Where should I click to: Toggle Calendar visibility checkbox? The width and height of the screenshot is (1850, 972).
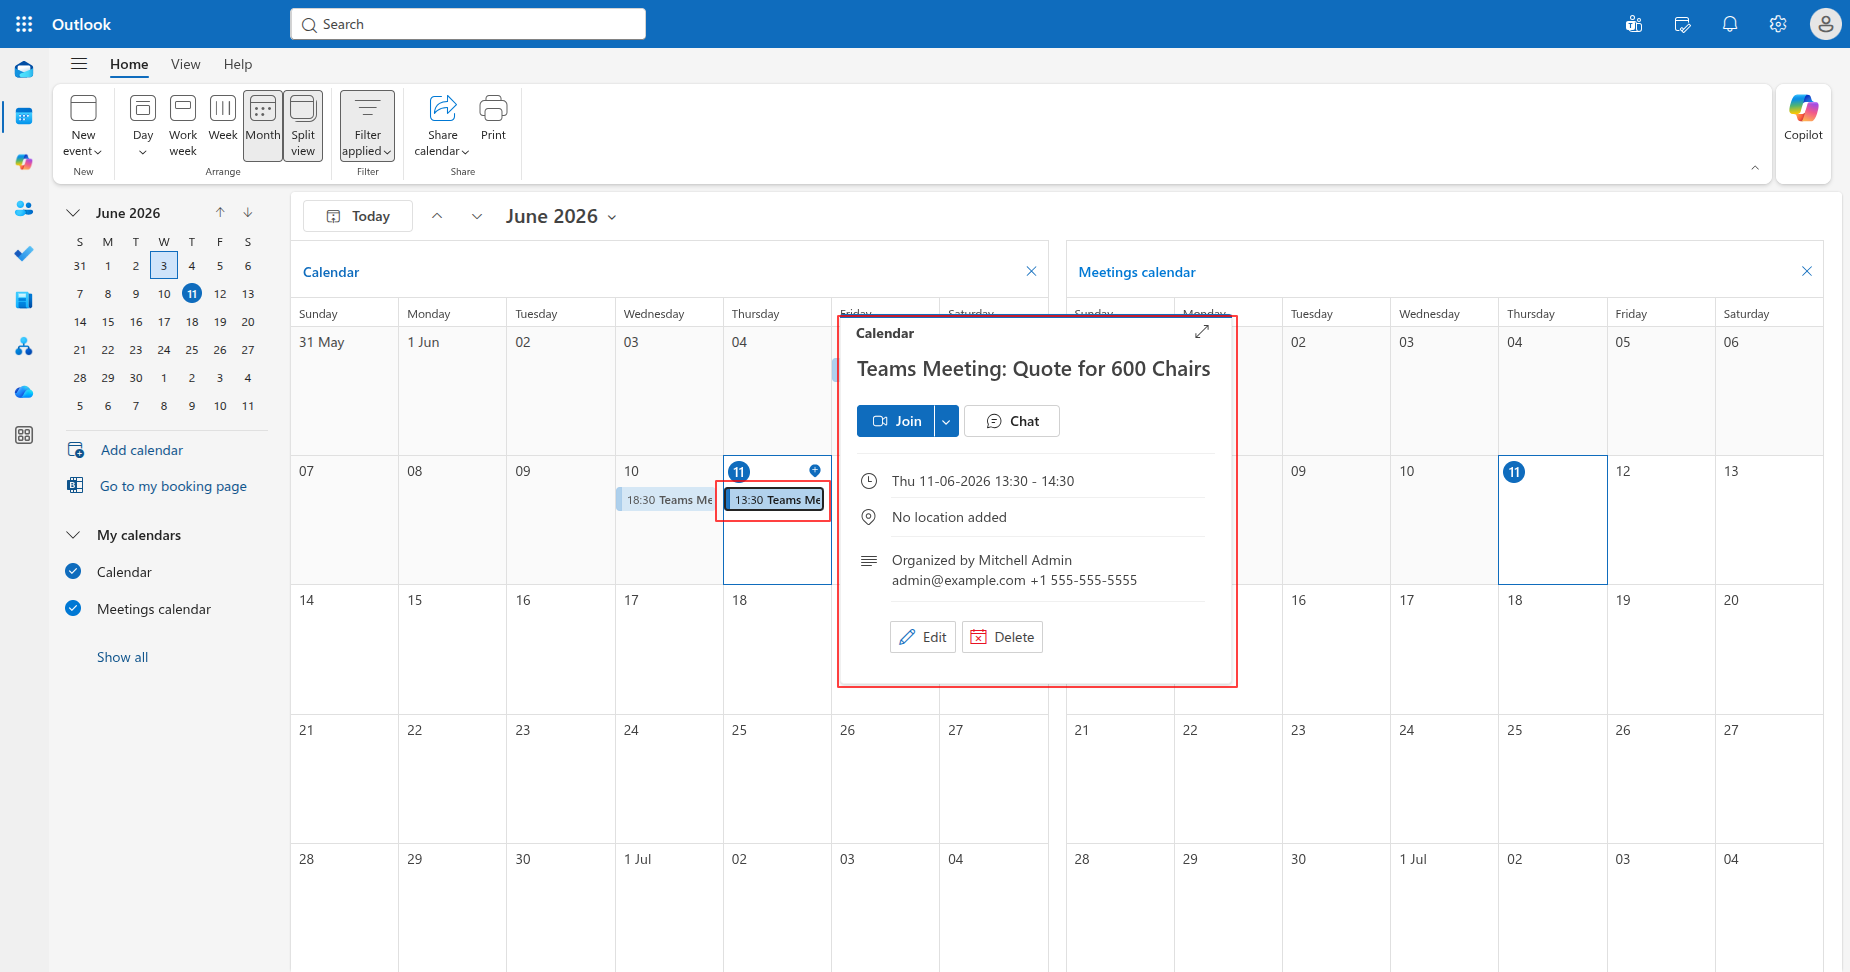coord(73,571)
